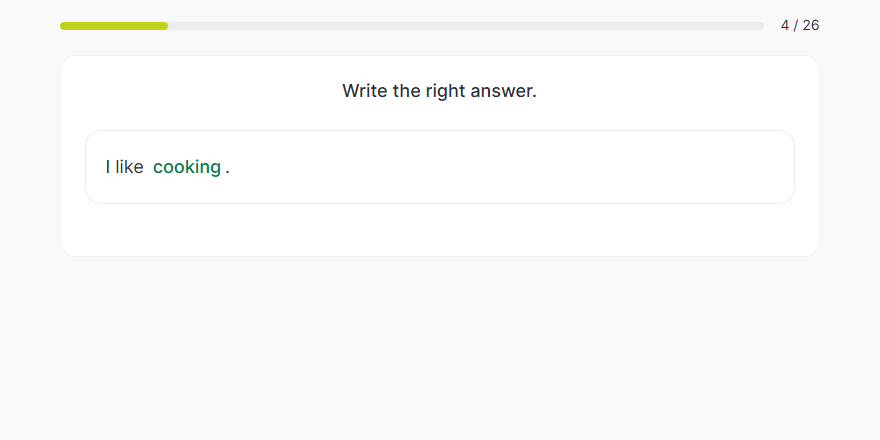Click the word "I" starting the sentence
This screenshot has height=440, width=880.
tap(108, 167)
